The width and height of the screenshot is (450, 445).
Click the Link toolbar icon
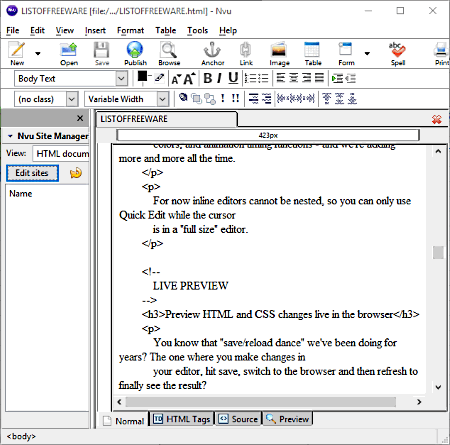click(246, 53)
